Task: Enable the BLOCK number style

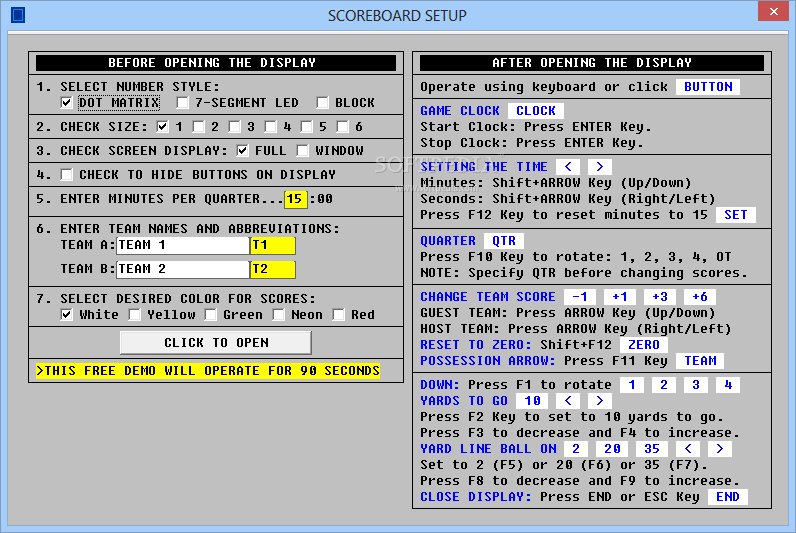Action: (322, 103)
